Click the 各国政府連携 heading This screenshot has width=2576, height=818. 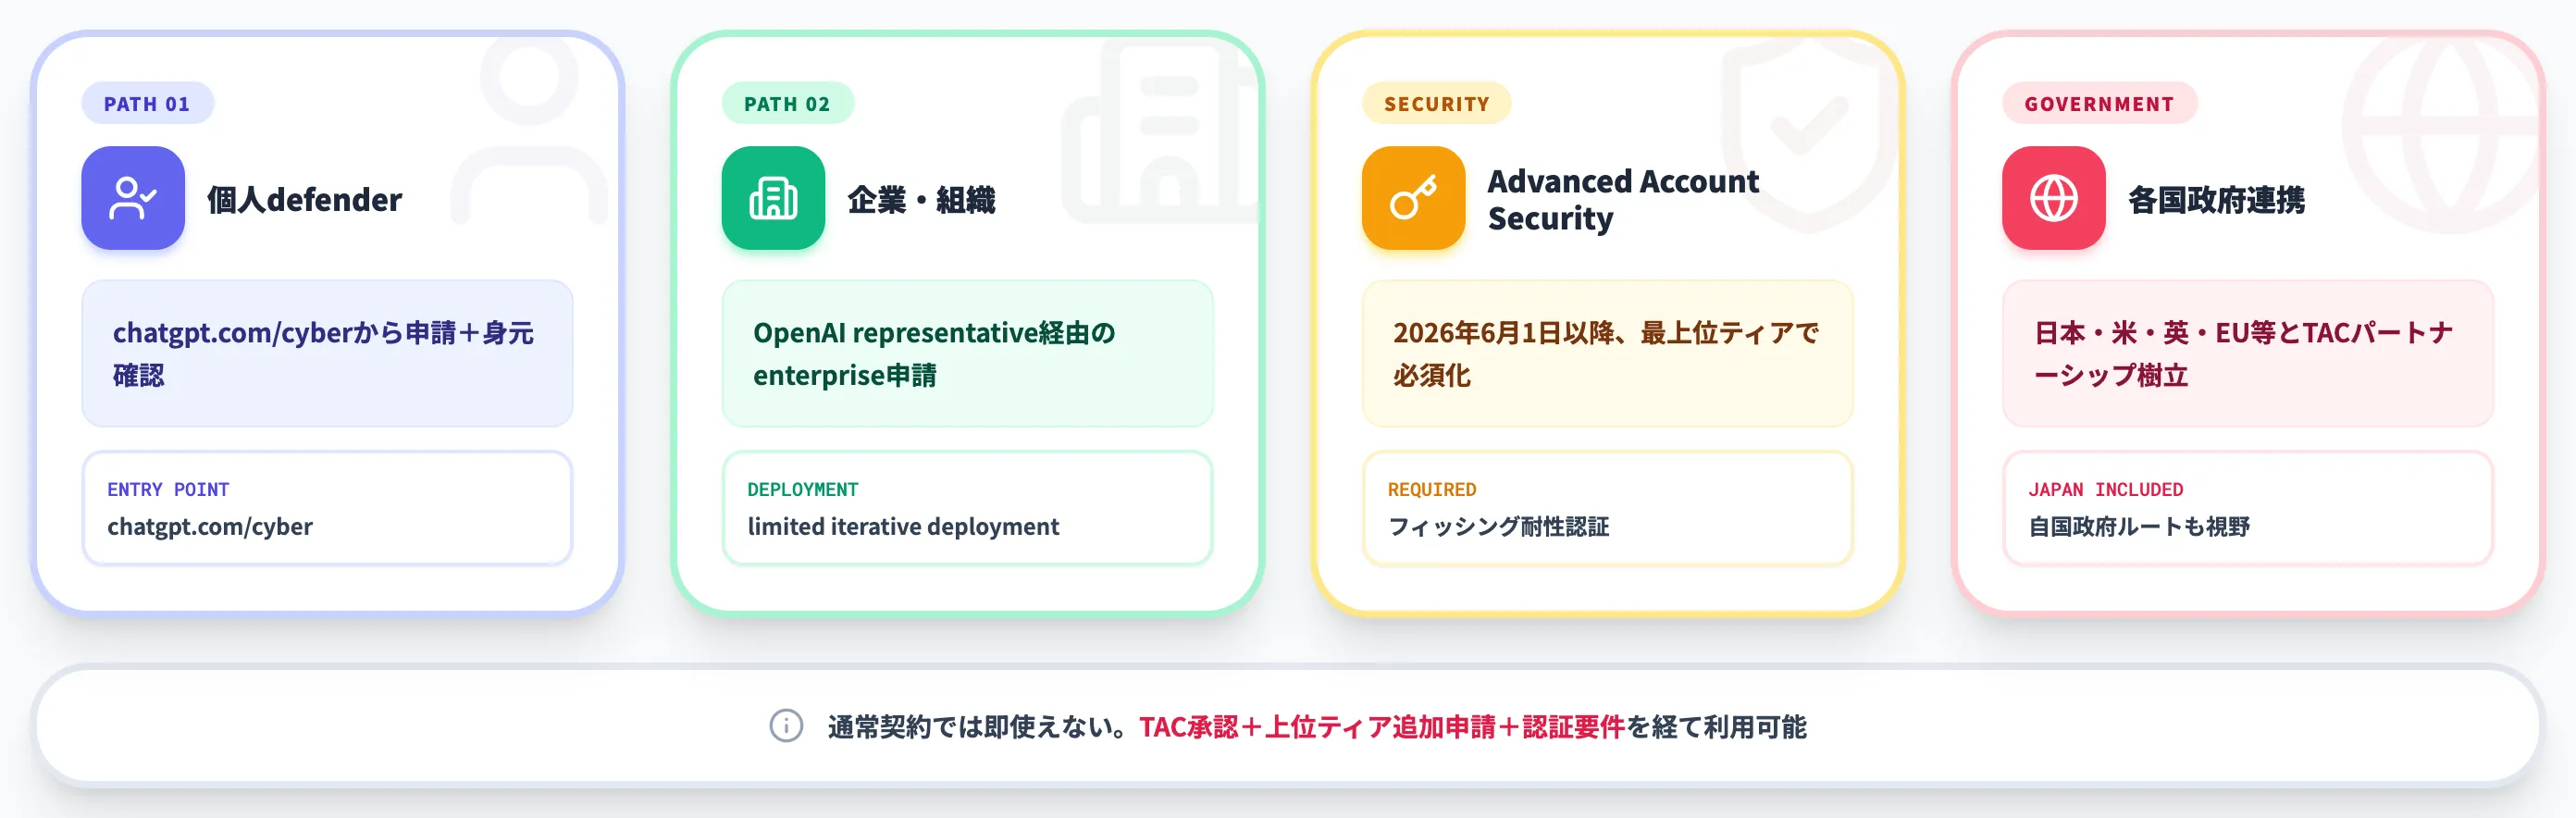coord(2216,199)
